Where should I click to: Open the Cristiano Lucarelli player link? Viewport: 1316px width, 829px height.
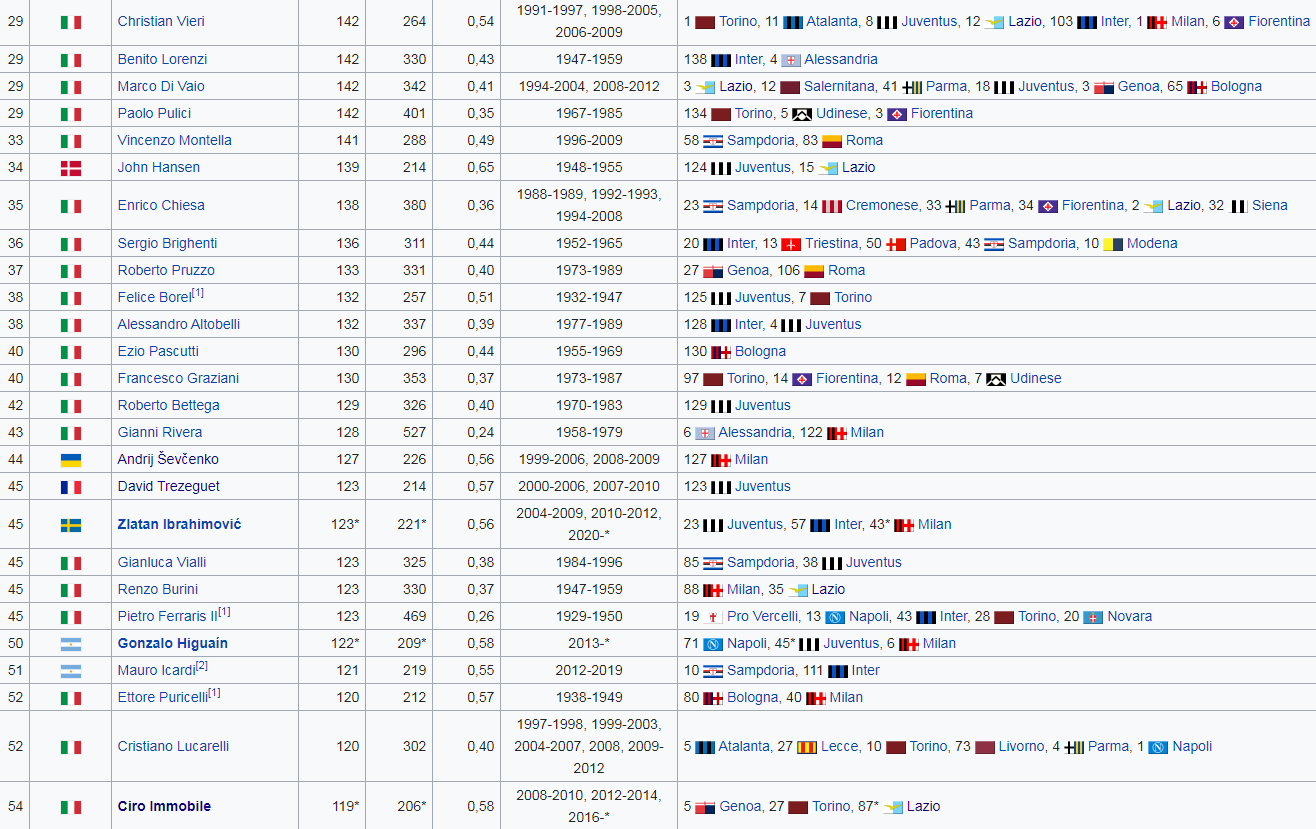173,747
